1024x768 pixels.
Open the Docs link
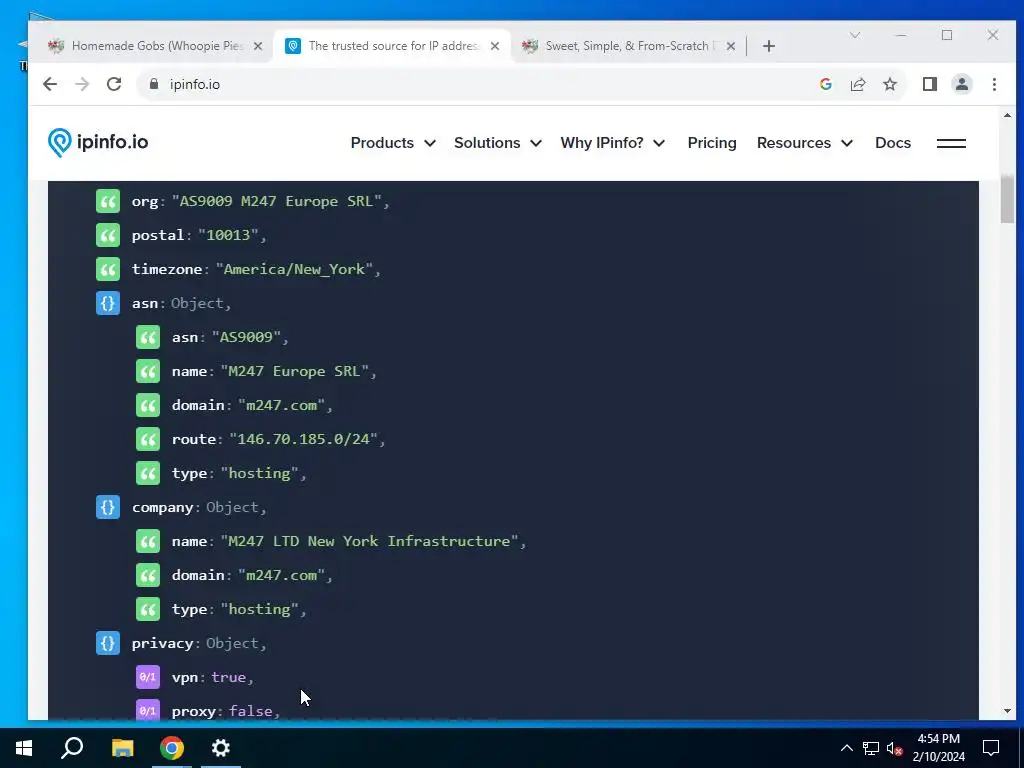pyautogui.click(x=893, y=143)
